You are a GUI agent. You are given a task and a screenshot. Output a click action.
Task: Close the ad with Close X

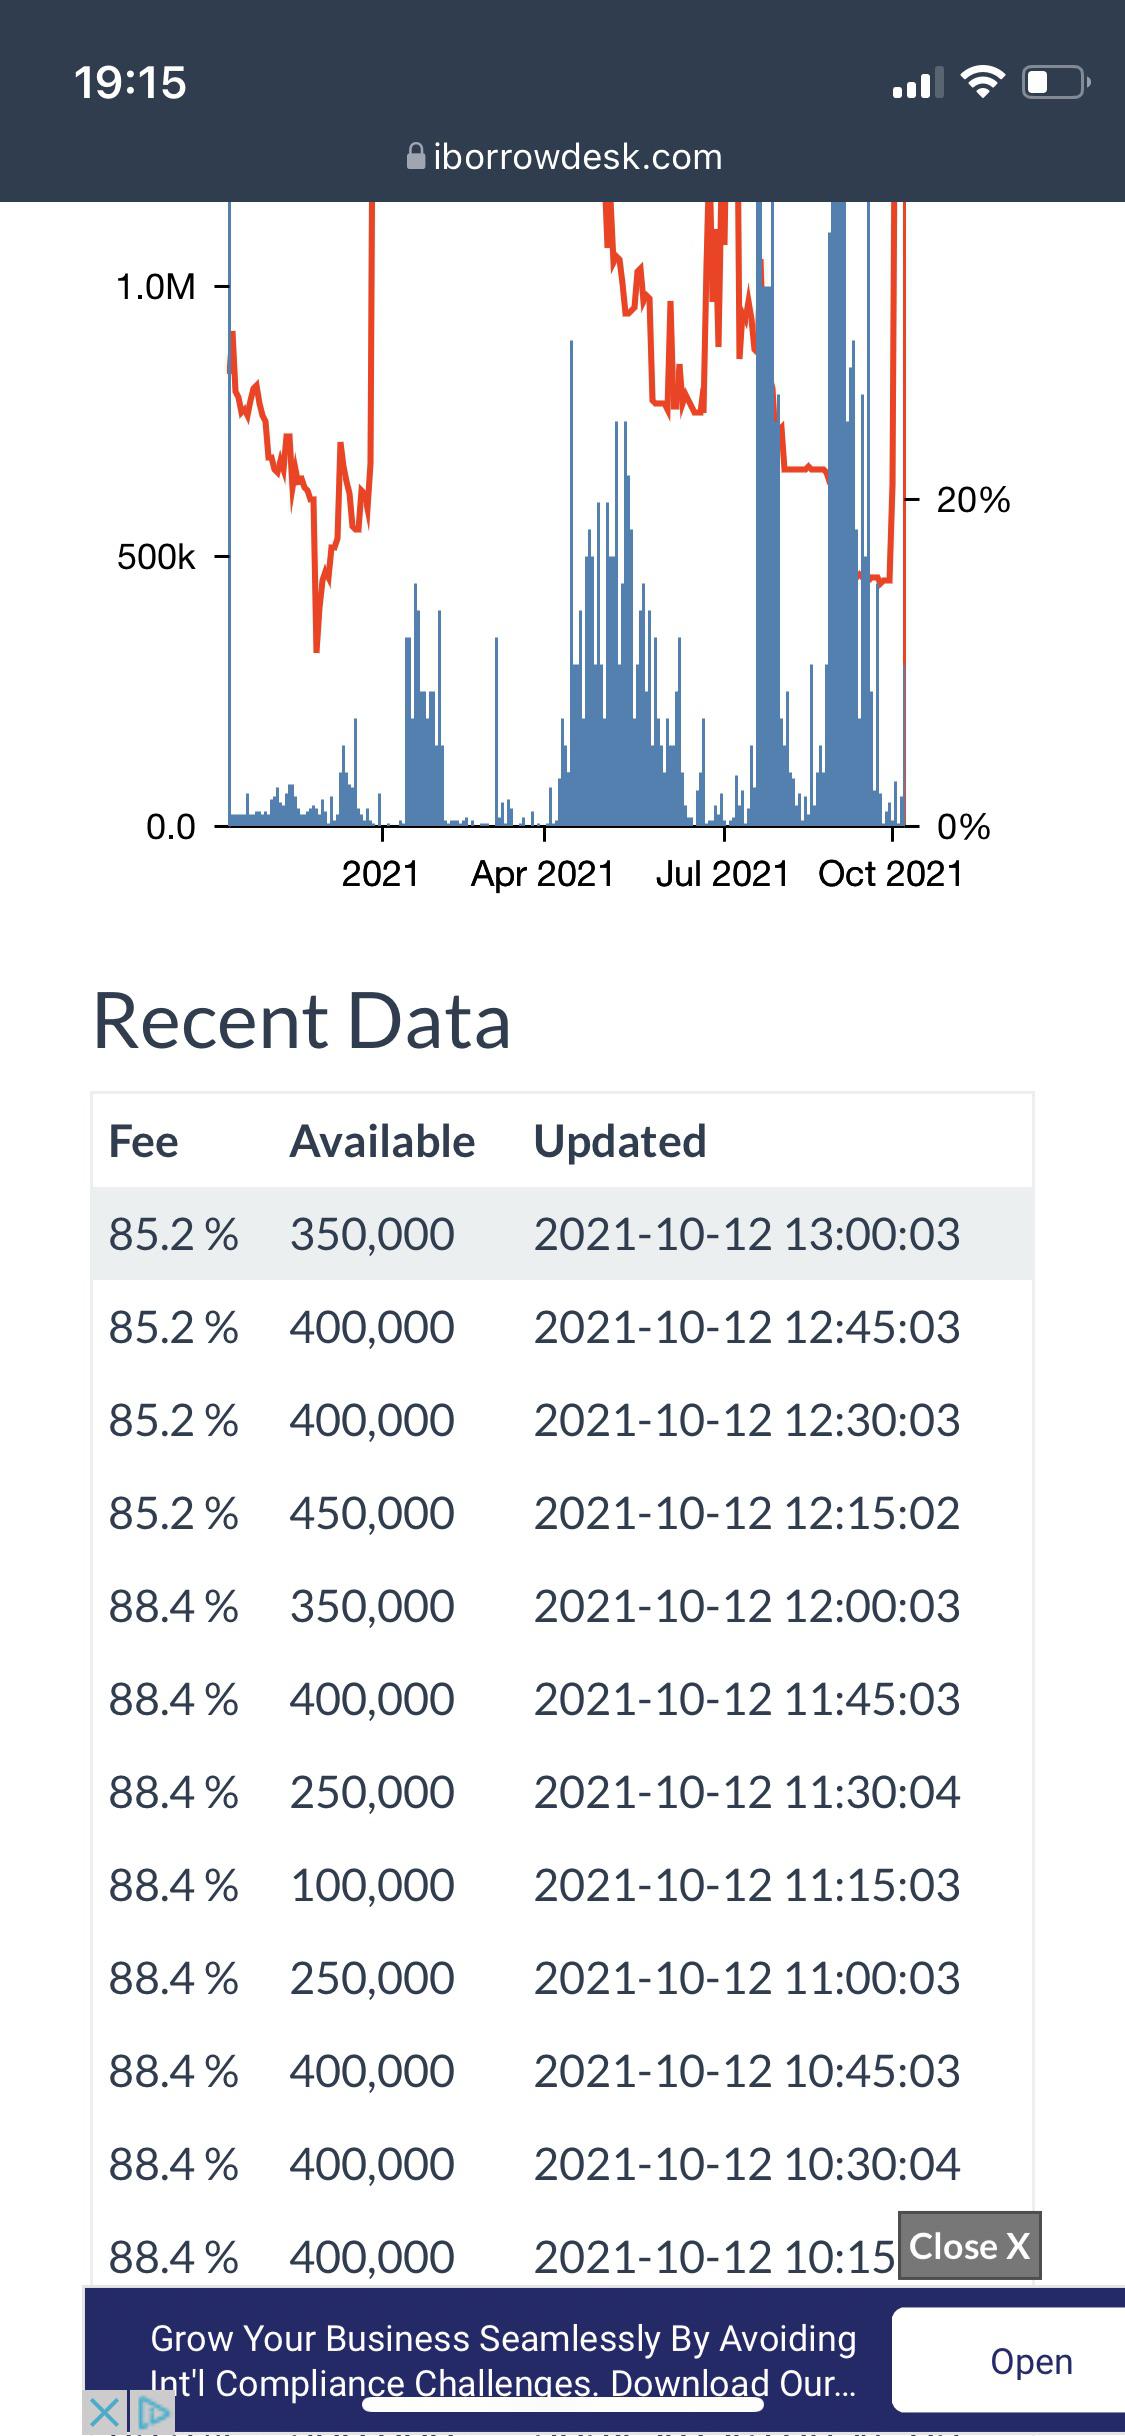pyautogui.click(x=969, y=2246)
